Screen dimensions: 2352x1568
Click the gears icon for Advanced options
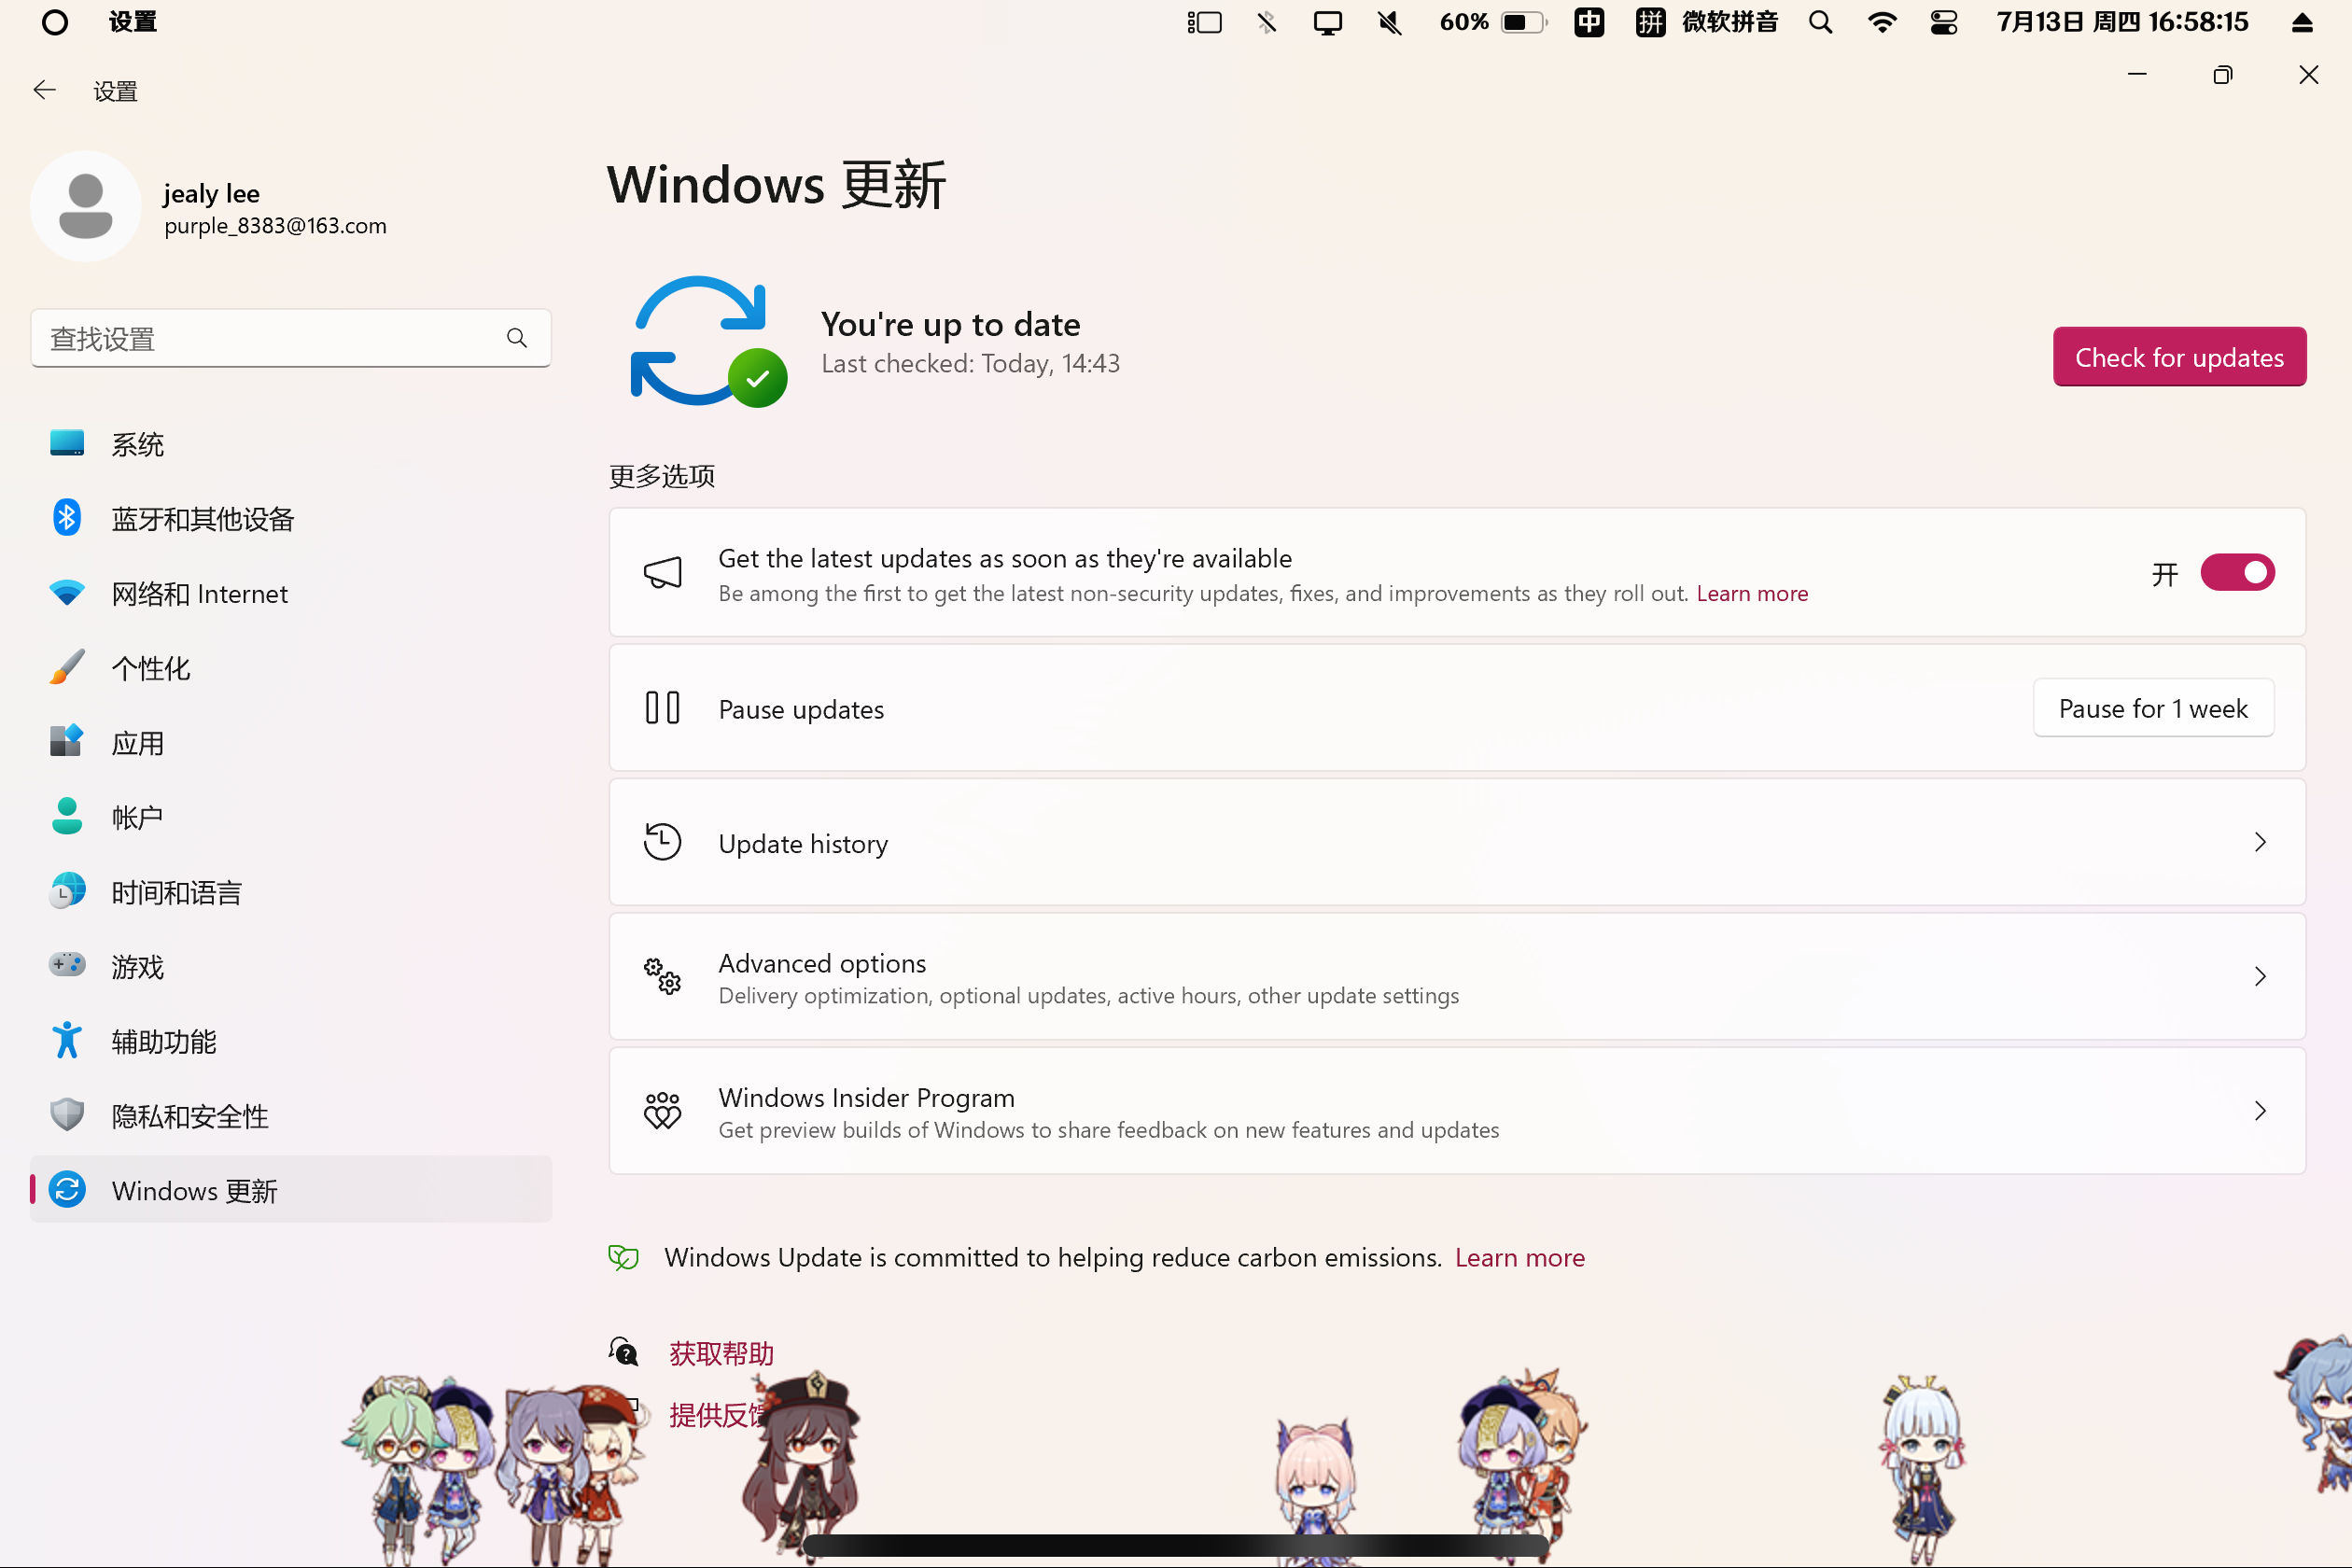(662, 976)
